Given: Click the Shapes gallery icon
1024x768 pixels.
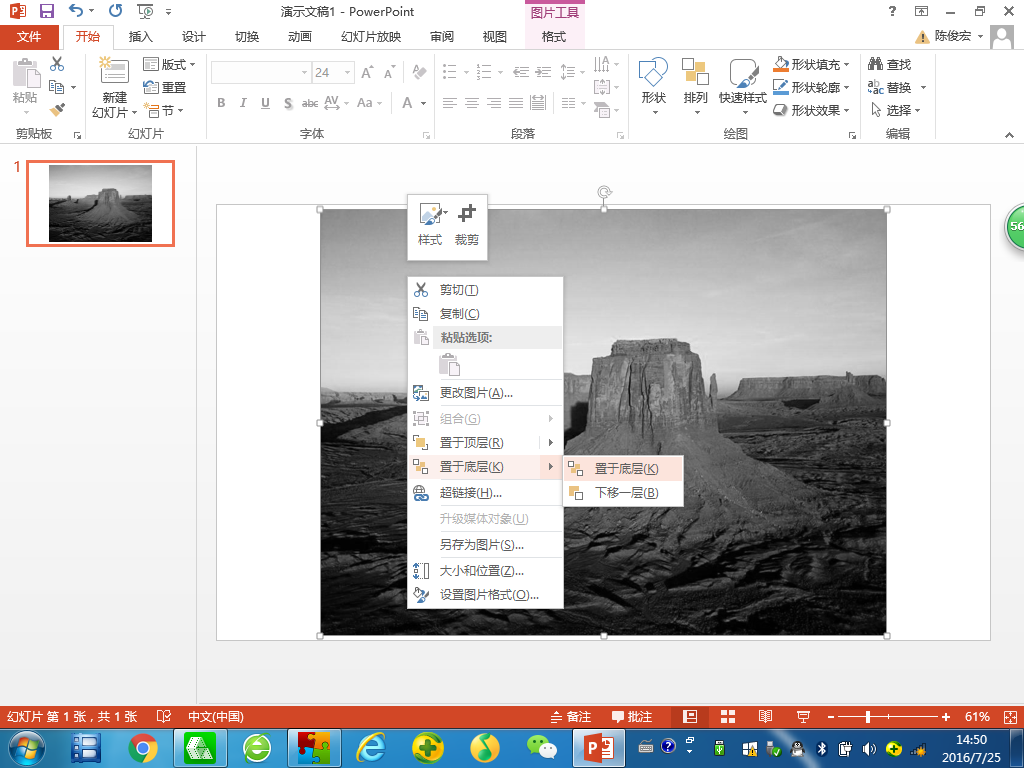Looking at the screenshot, I should pyautogui.click(x=653, y=72).
